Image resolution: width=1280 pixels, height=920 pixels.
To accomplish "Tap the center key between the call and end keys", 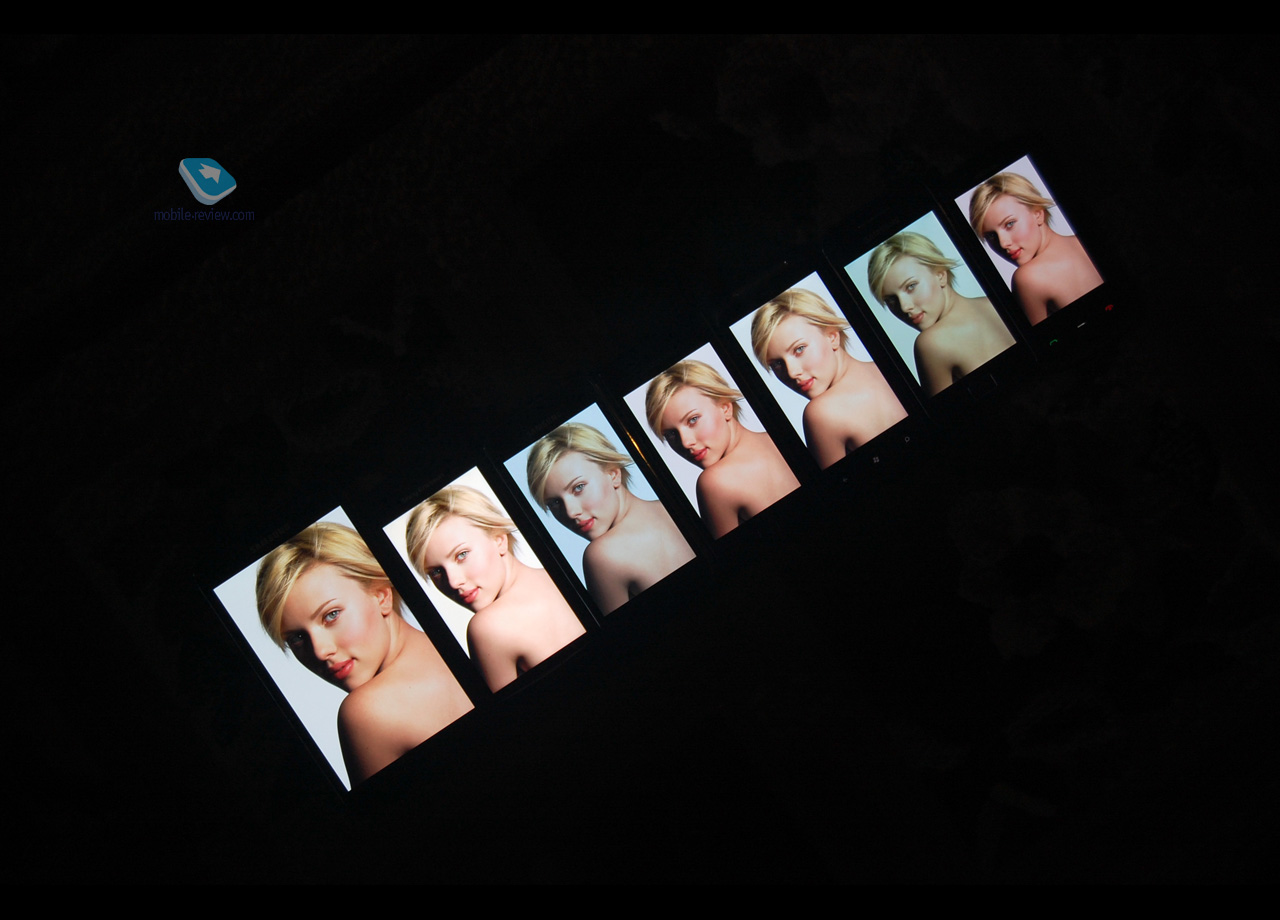I will [1081, 325].
